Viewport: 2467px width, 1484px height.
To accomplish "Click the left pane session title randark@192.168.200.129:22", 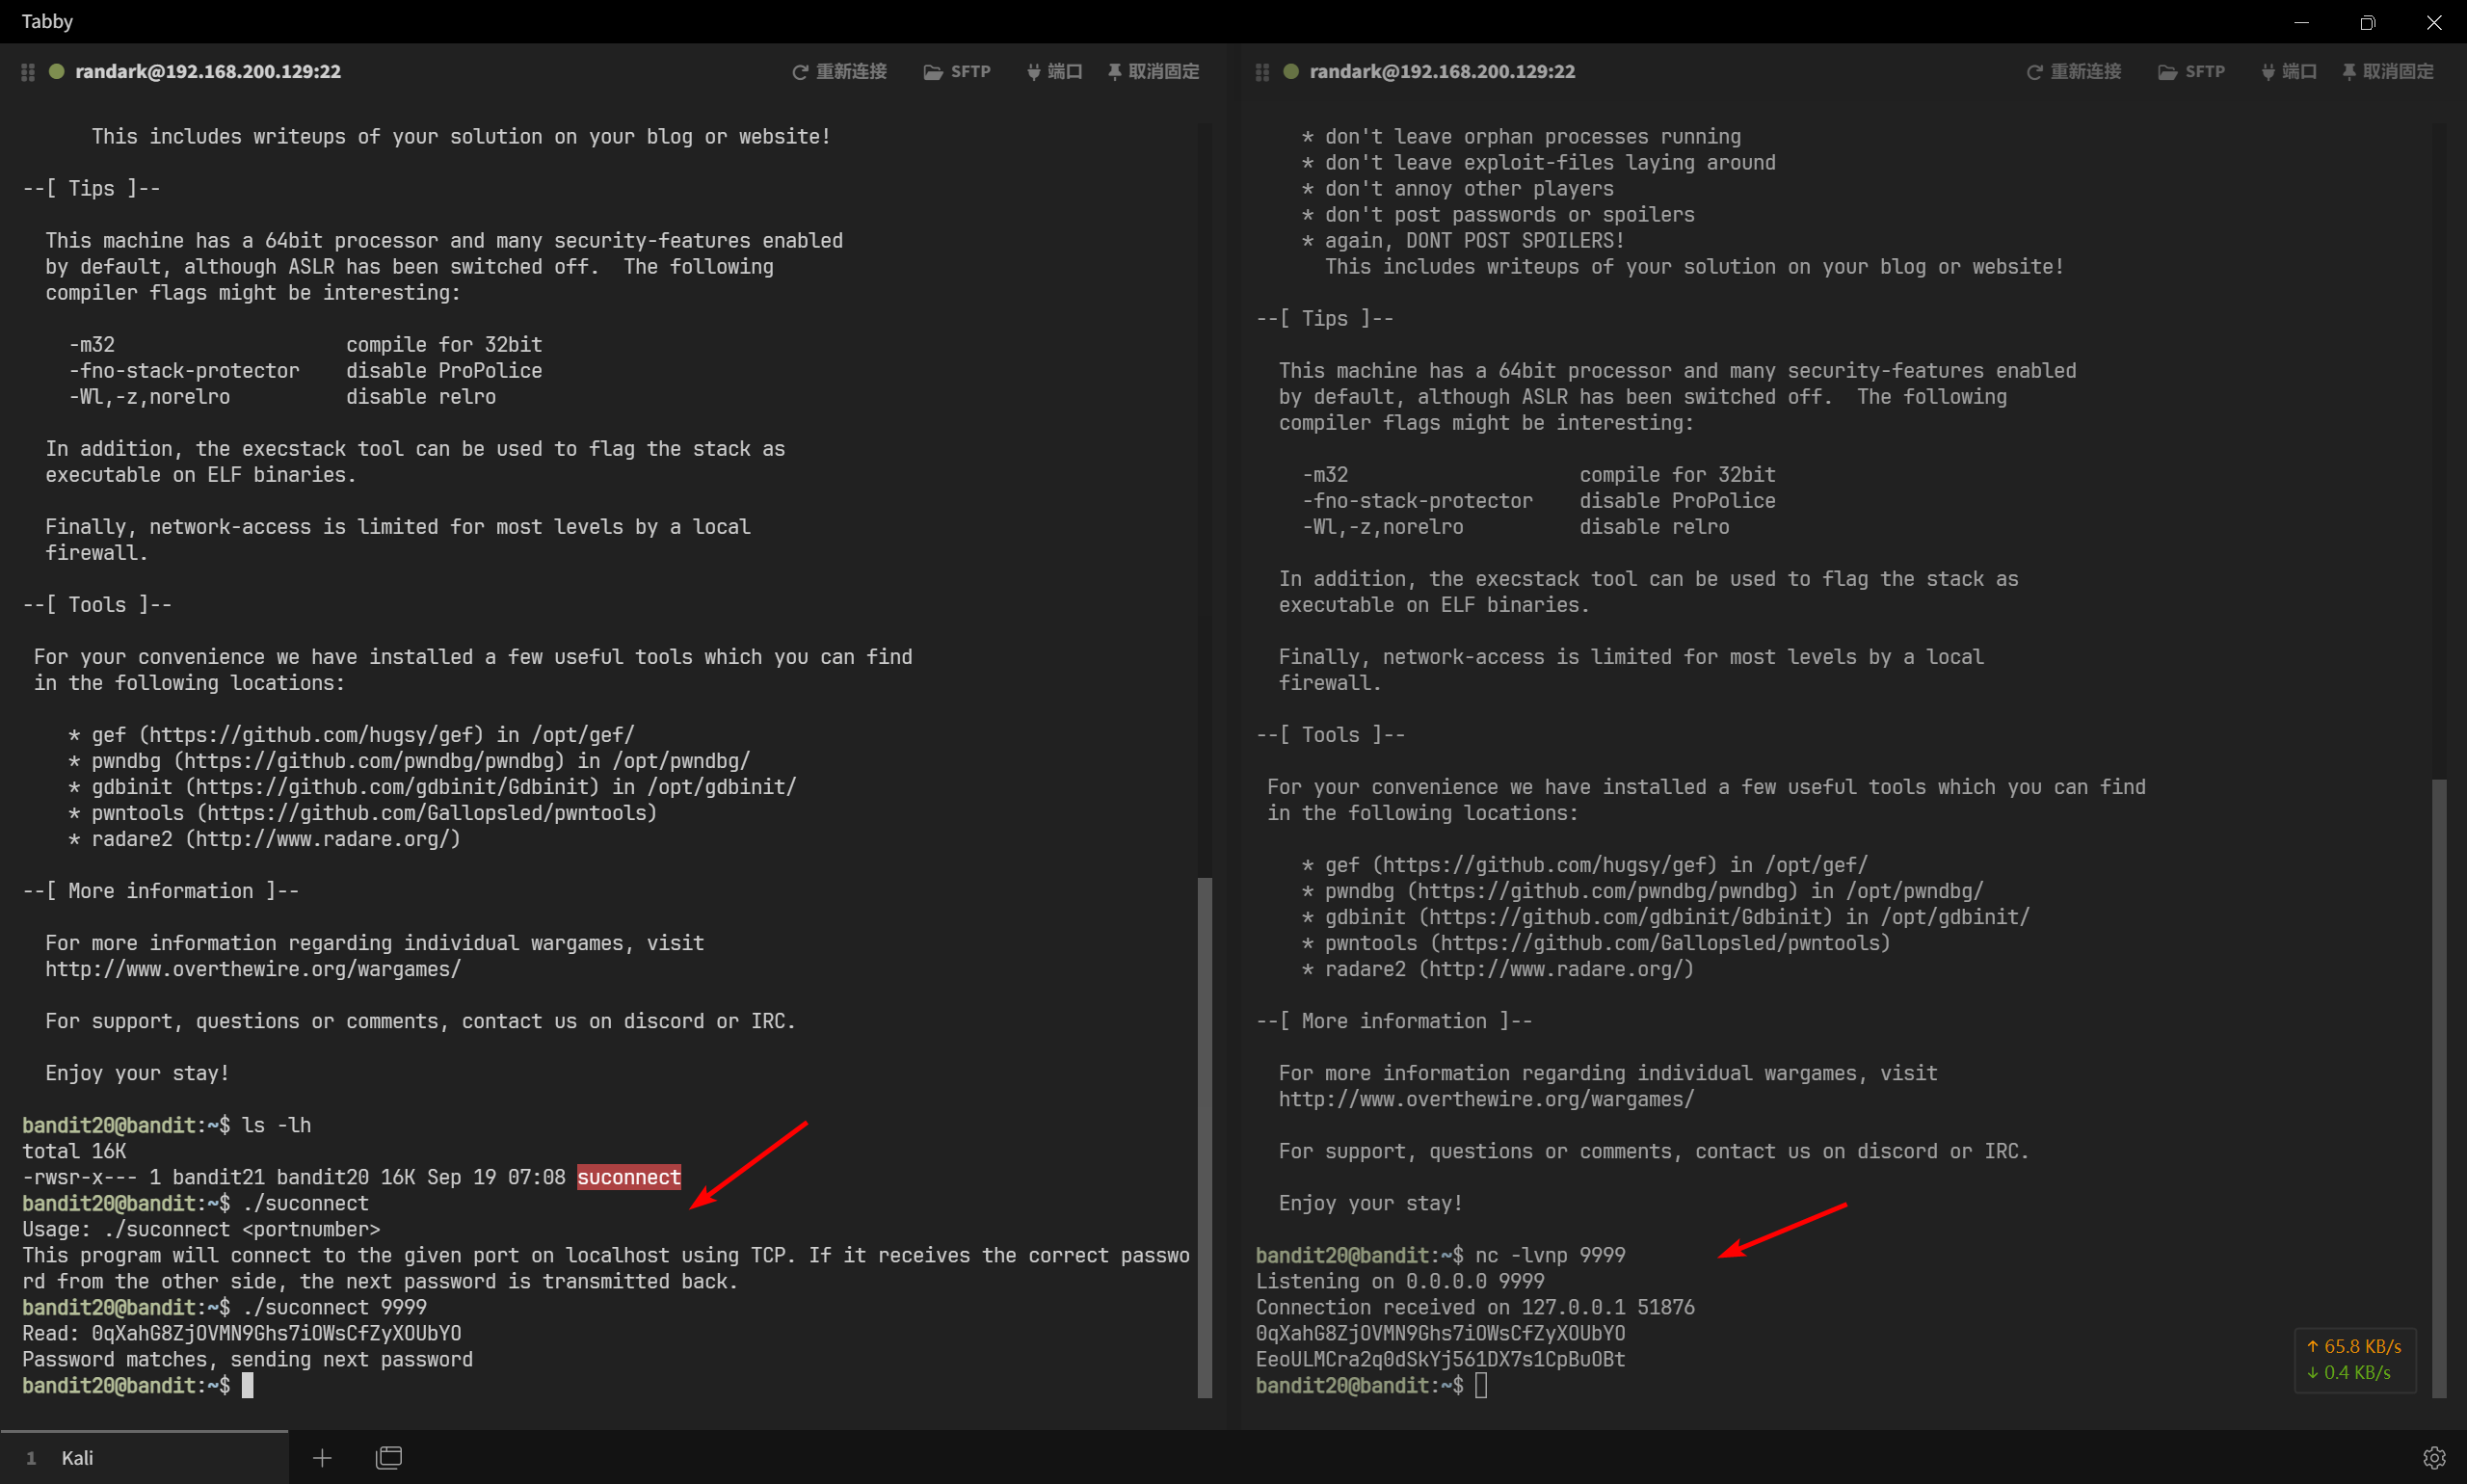I will coord(208,72).
